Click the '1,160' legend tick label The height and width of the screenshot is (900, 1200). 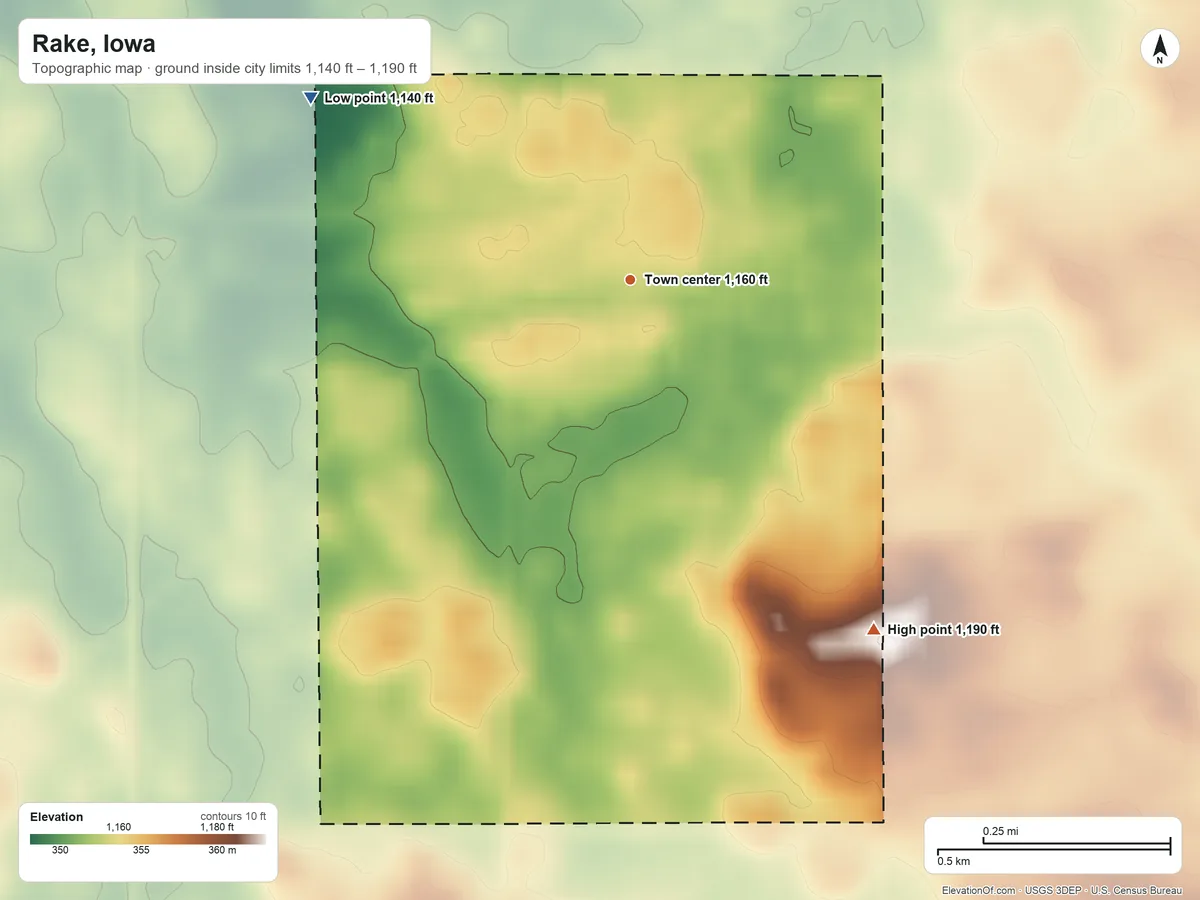tap(118, 827)
